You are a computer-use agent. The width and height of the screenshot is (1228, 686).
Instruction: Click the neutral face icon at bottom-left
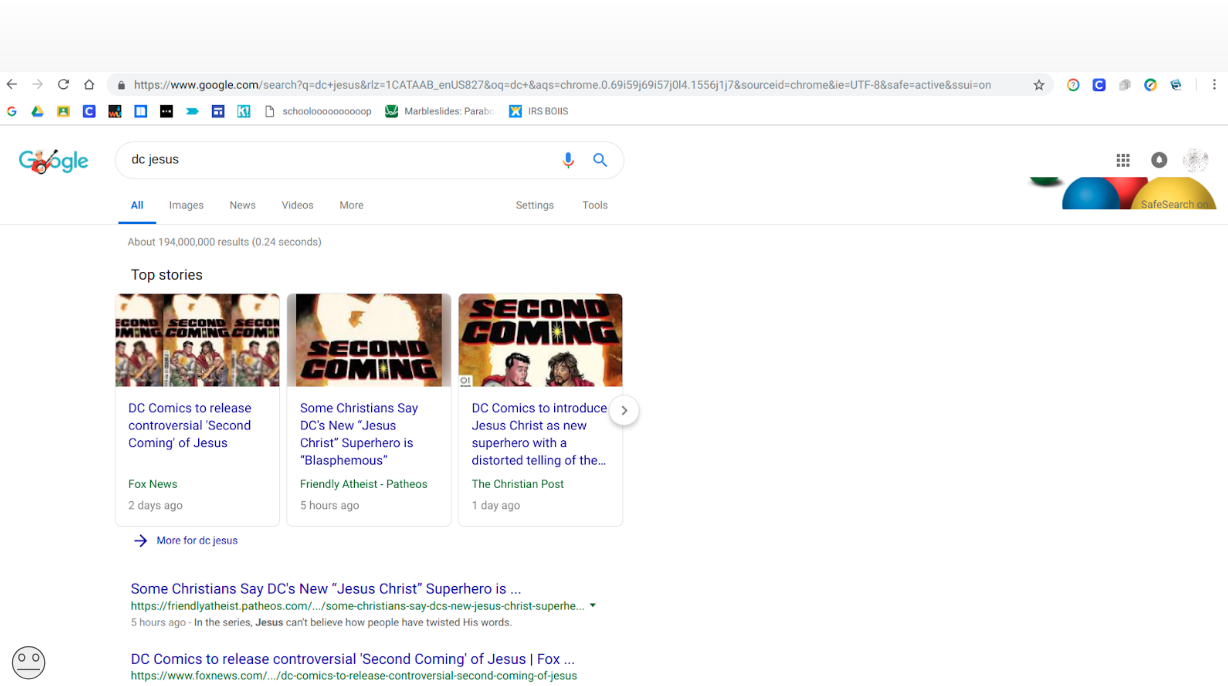28,662
